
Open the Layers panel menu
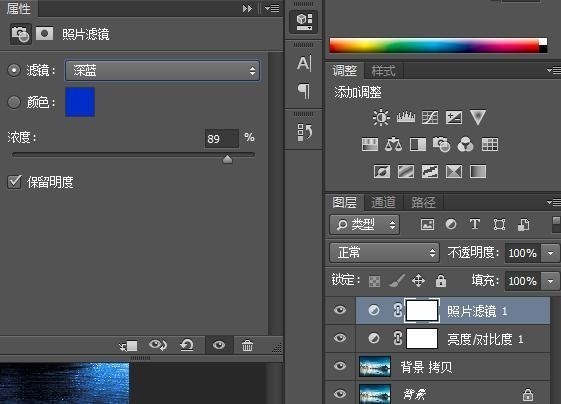[x=554, y=203]
